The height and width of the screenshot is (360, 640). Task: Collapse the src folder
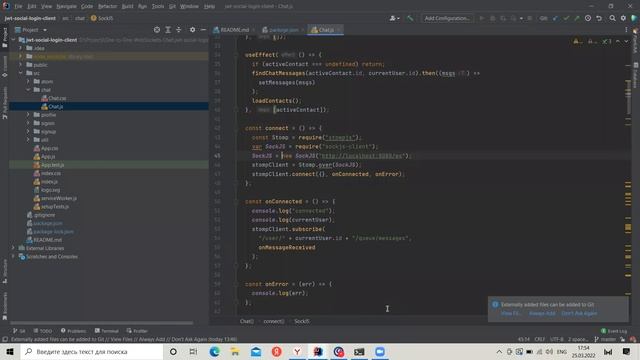(20, 73)
